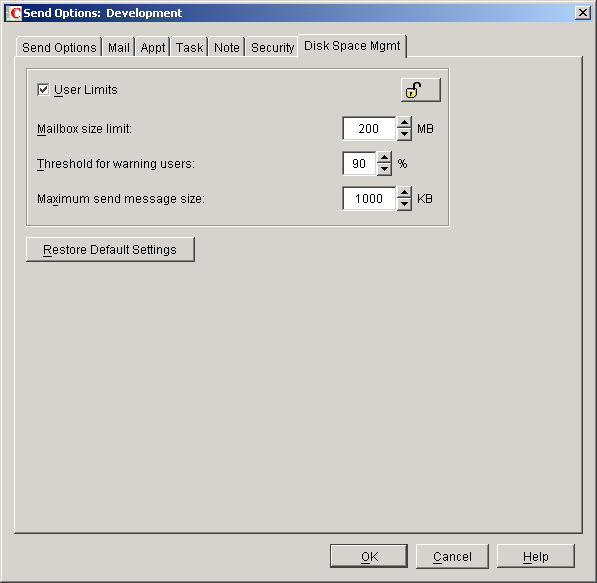The width and height of the screenshot is (597, 583).
Task: Open Help for this dialog
Action: pyautogui.click(x=536, y=557)
